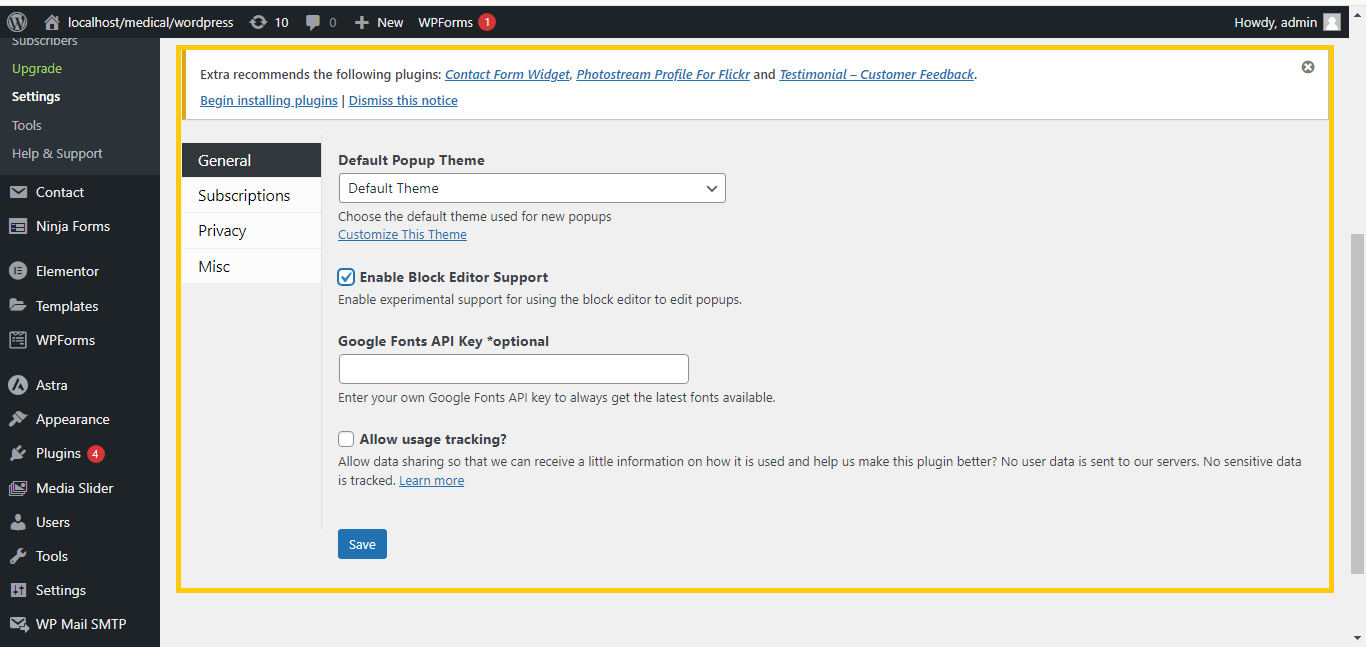
Task: Enable the Allow usage tracking checkbox
Action: tap(346, 439)
